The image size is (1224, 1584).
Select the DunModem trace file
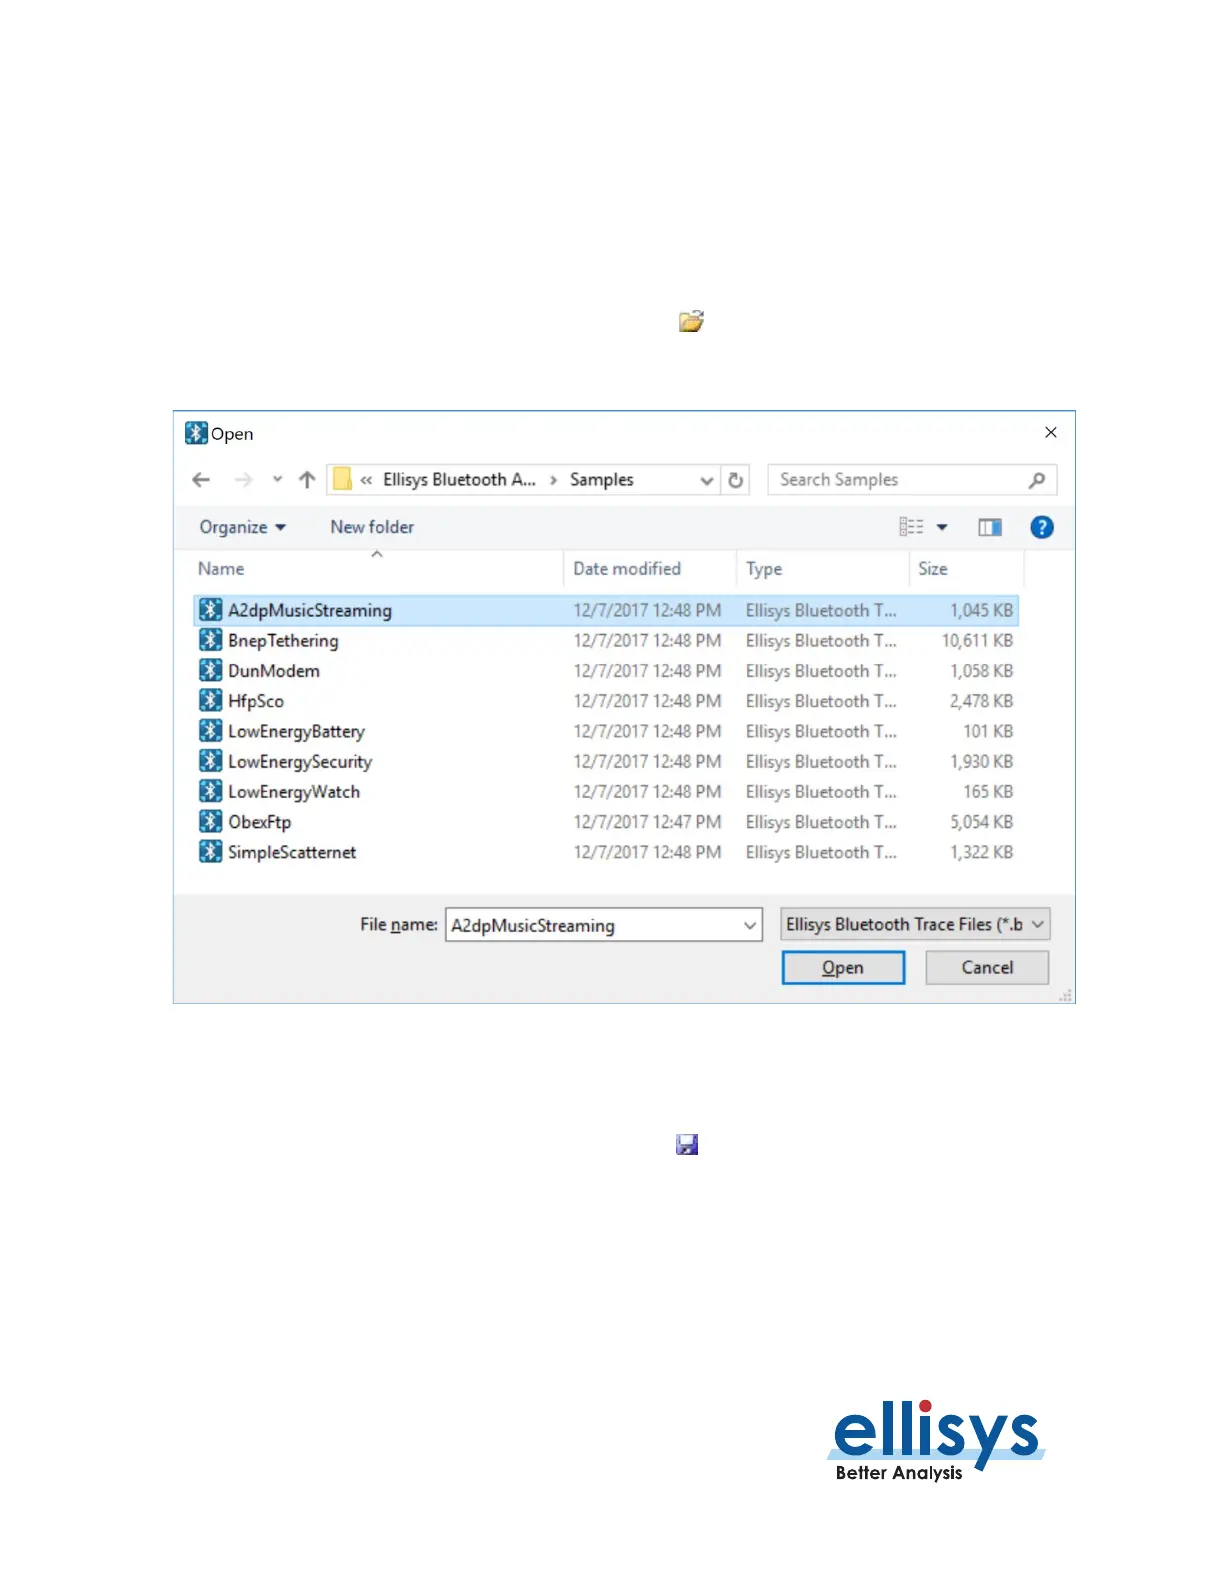tap(606, 670)
